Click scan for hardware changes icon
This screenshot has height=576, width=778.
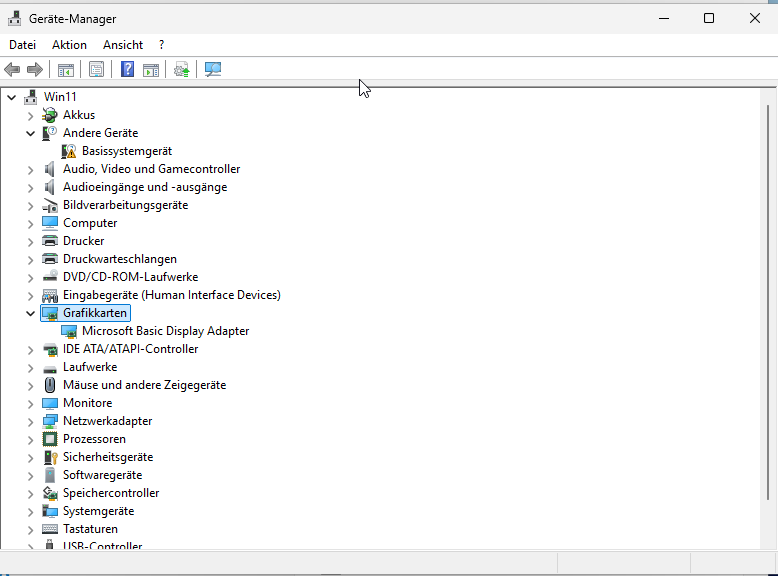[x=213, y=69]
